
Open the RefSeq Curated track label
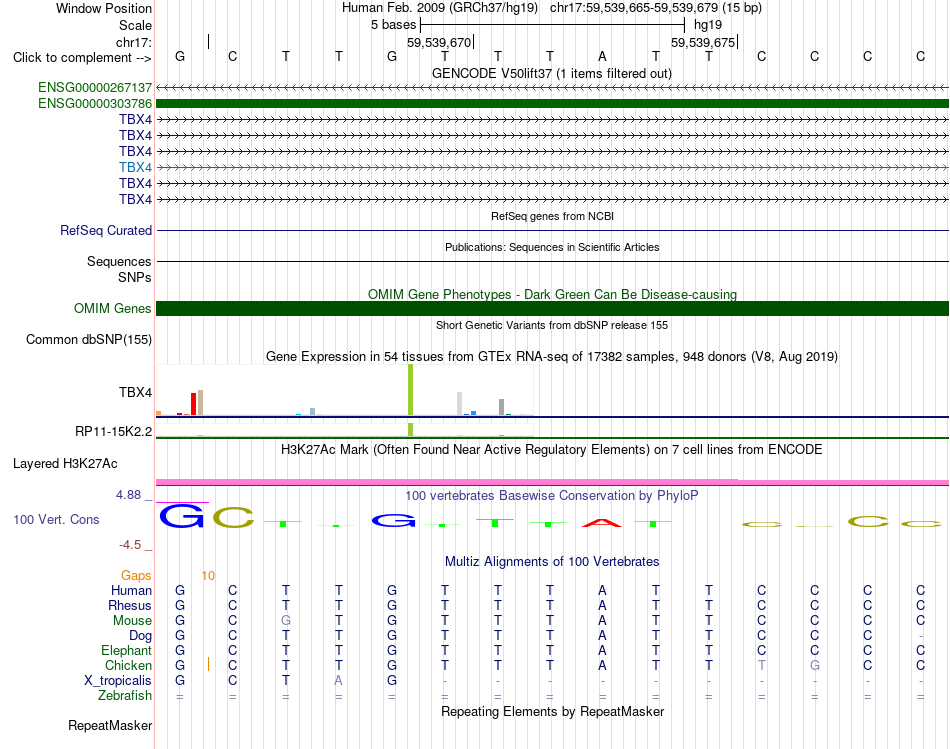tap(105, 230)
